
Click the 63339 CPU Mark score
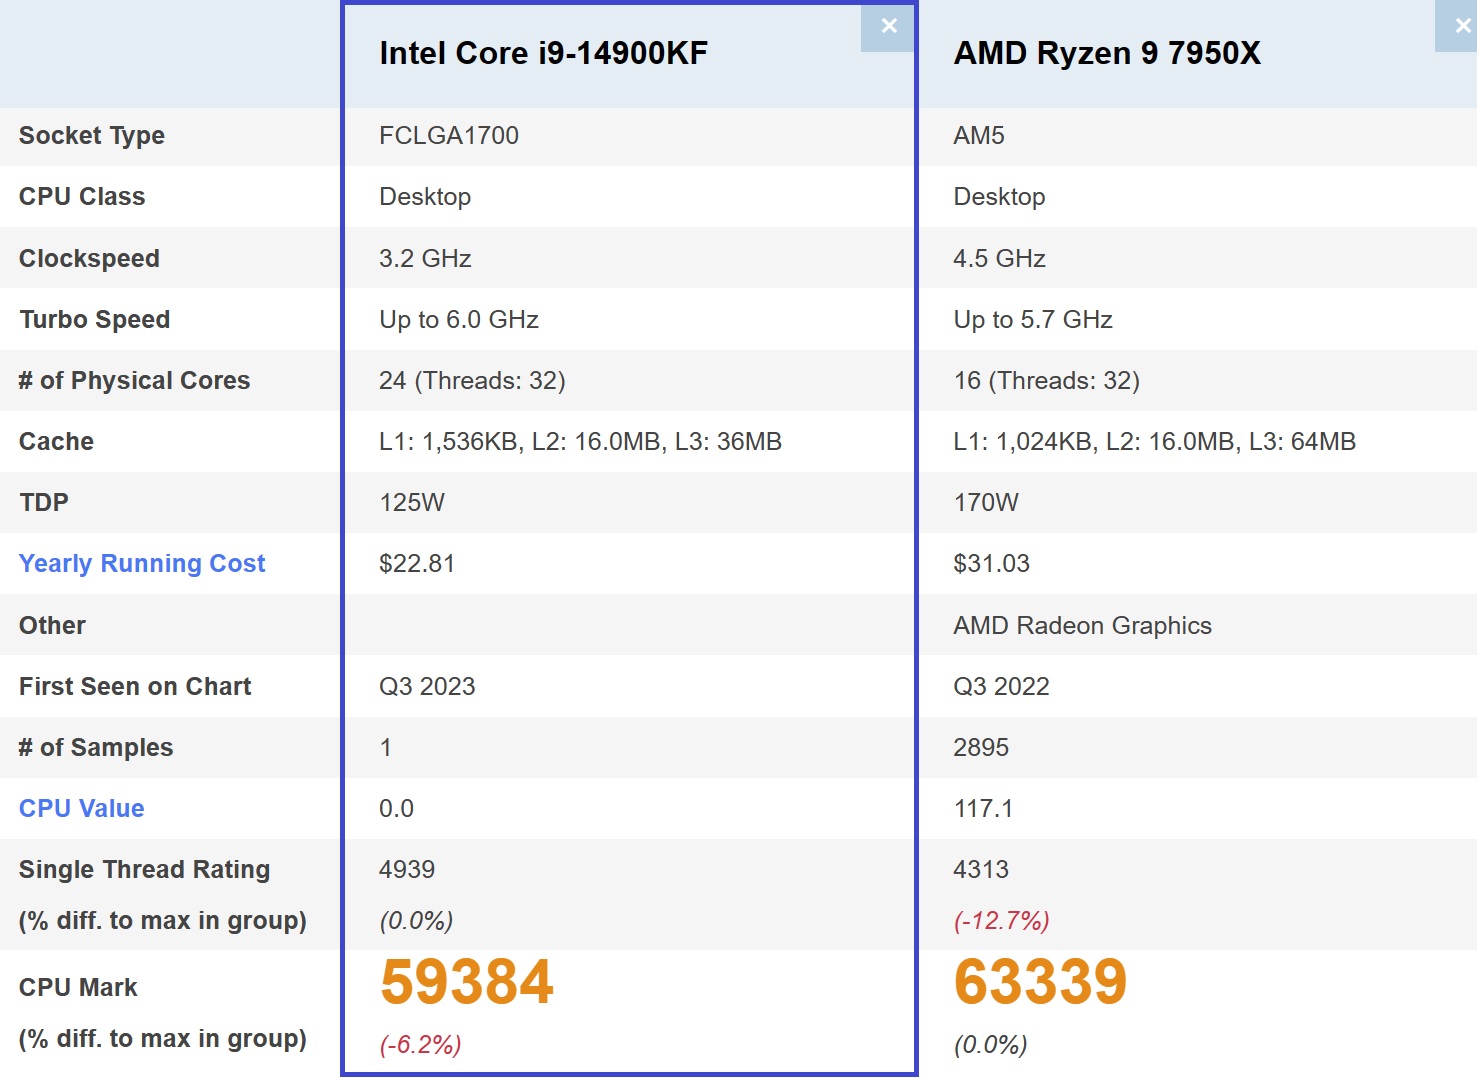(1041, 982)
